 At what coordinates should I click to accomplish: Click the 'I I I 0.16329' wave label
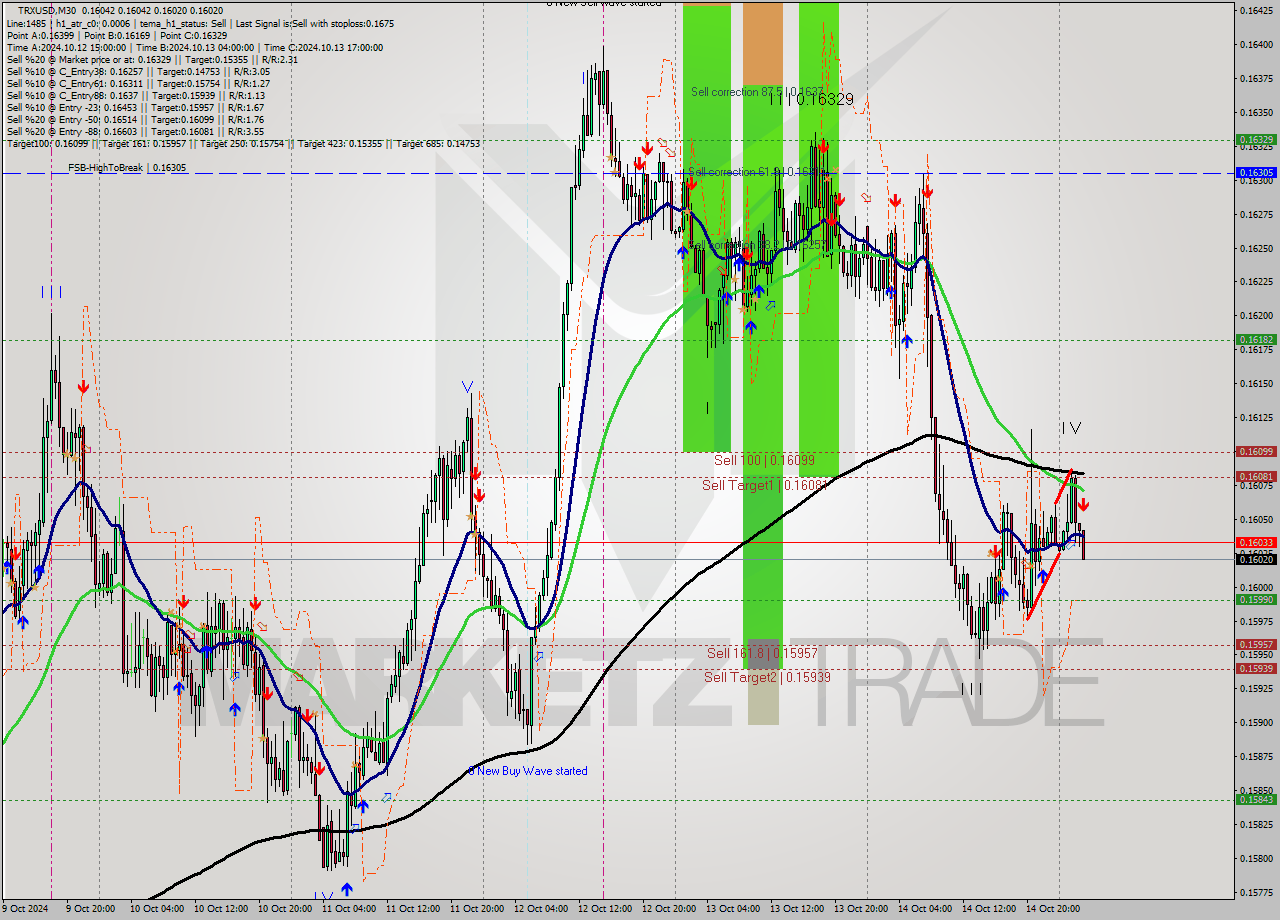coord(812,100)
